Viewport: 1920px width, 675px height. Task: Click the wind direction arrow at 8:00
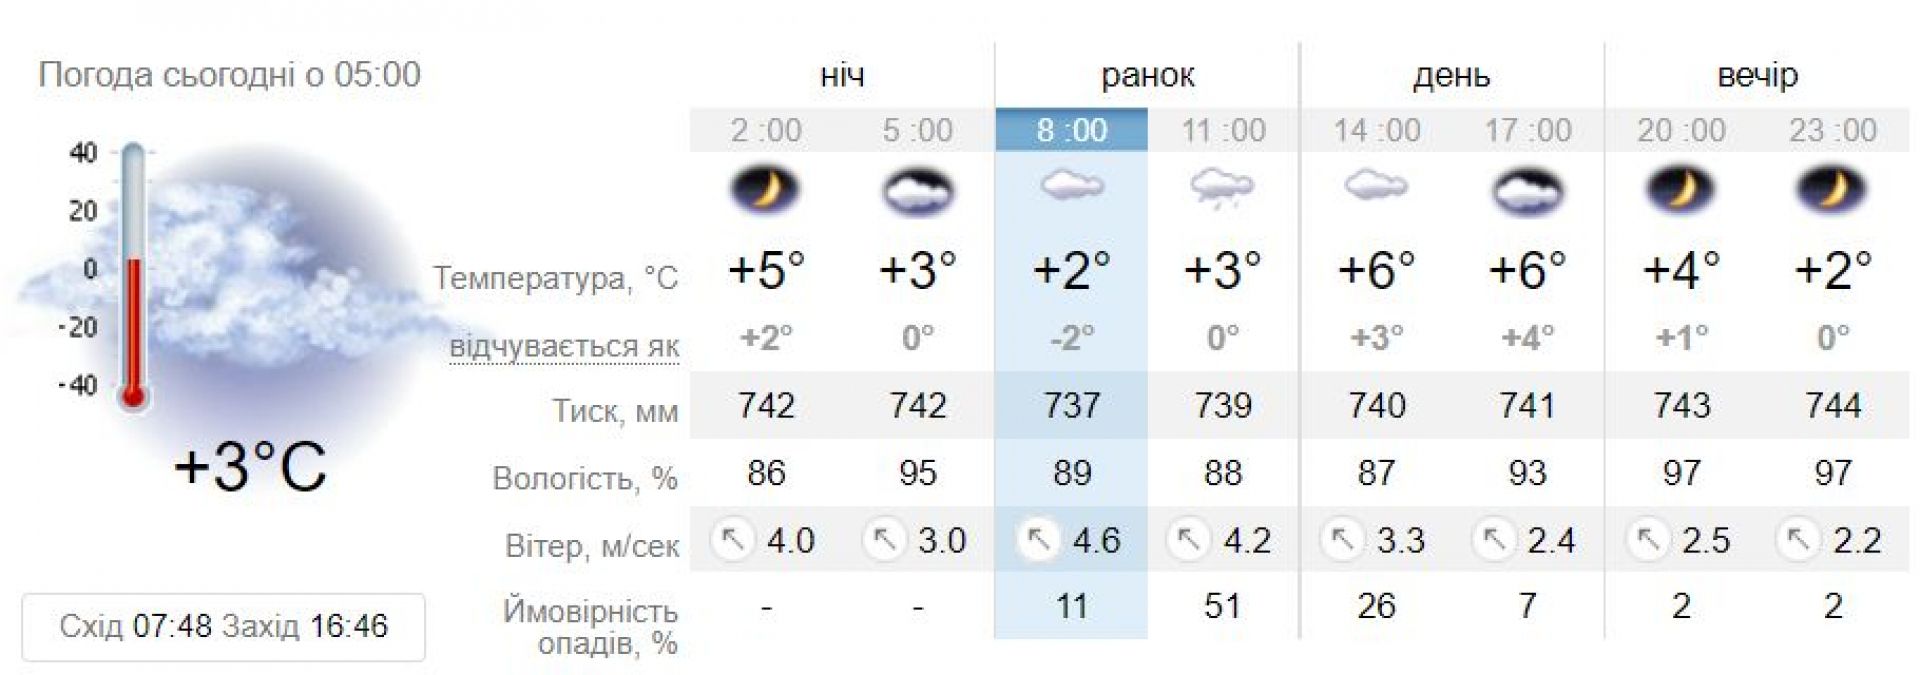[x=1038, y=541]
